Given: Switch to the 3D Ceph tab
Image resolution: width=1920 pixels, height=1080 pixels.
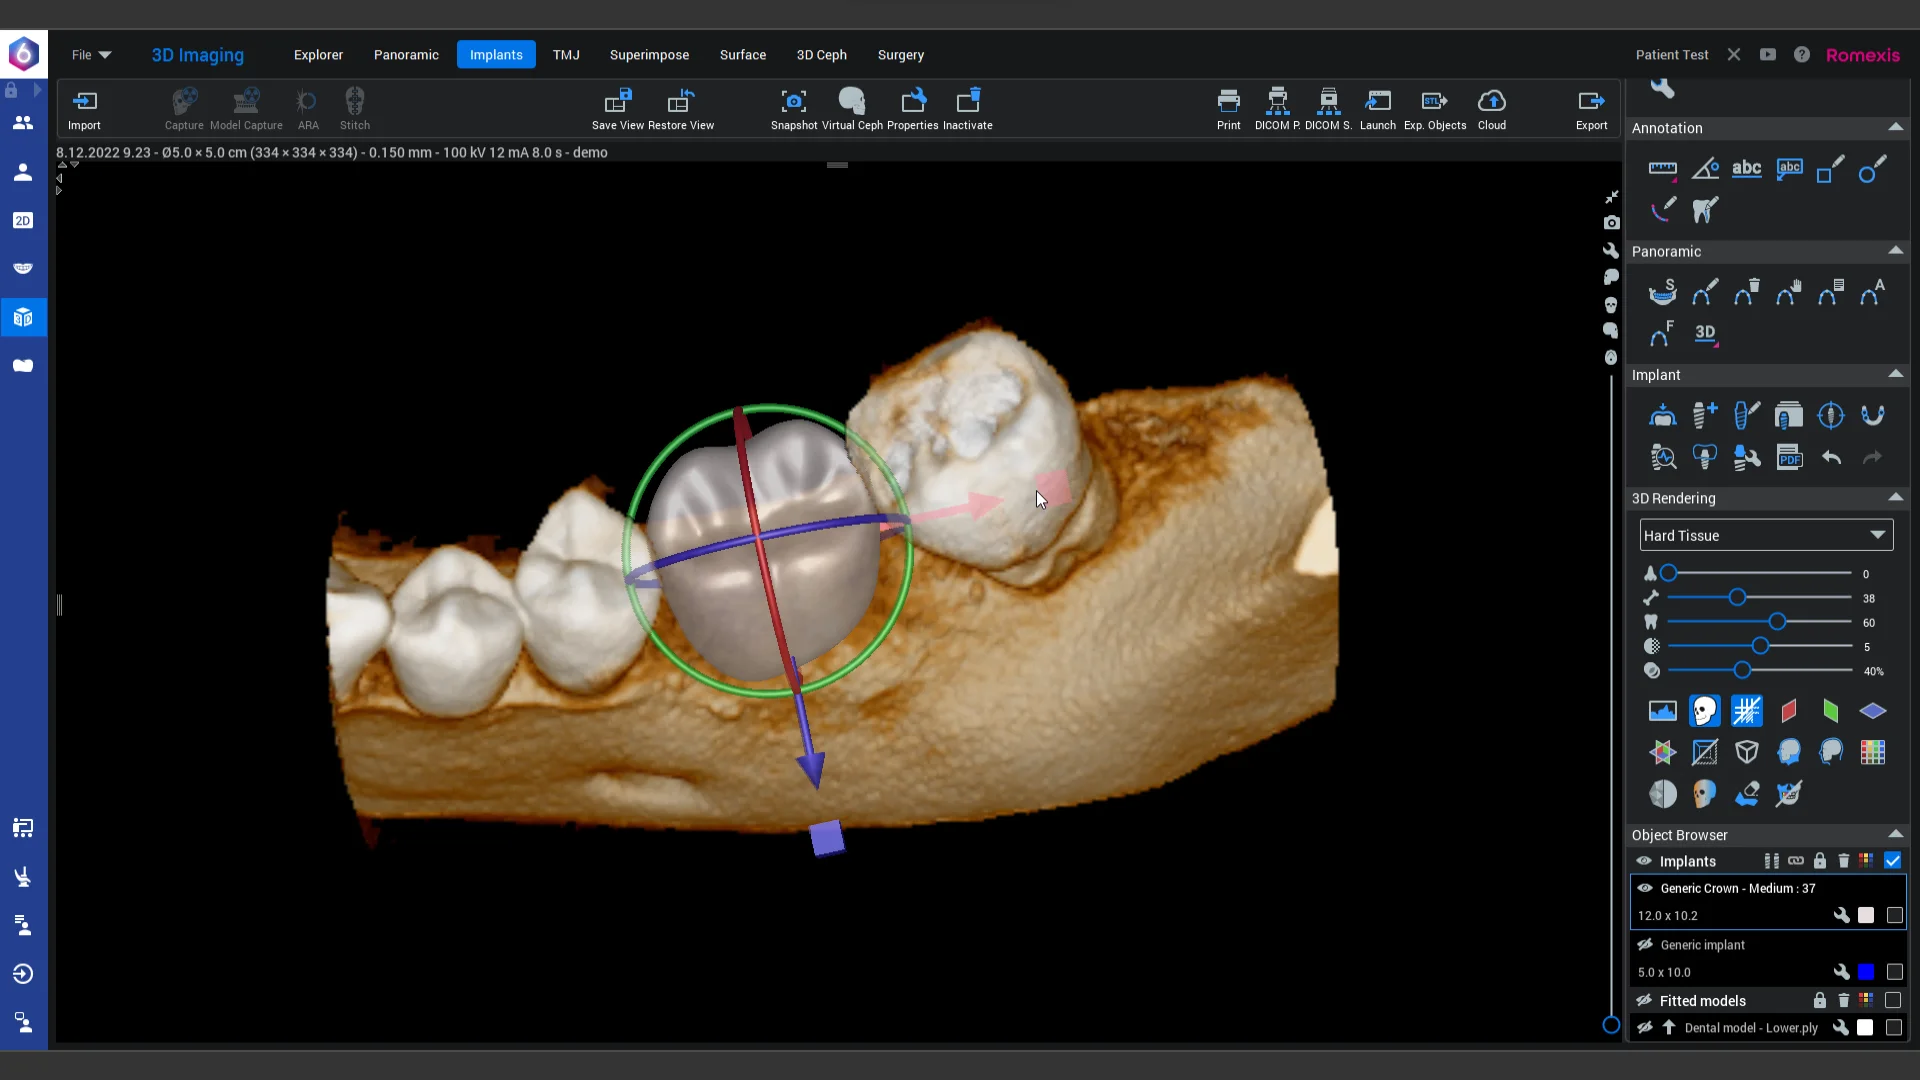Looking at the screenshot, I should pos(821,55).
